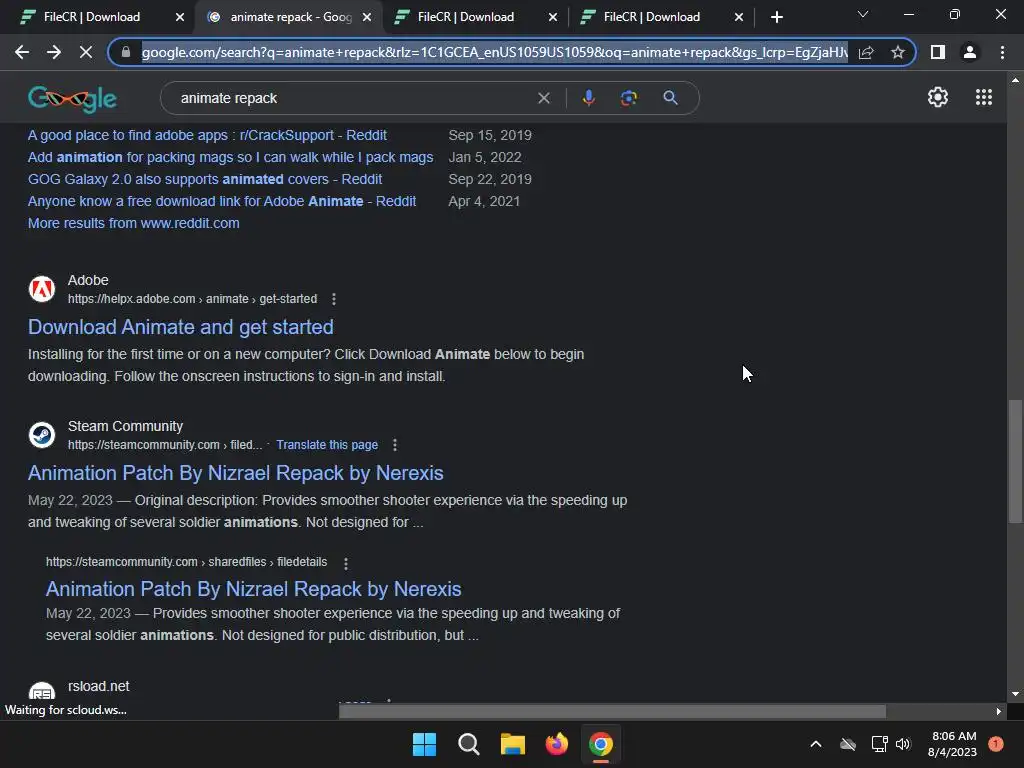
Task: Open 'Download Animate and get started' result
Action: [x=180, y=327]
